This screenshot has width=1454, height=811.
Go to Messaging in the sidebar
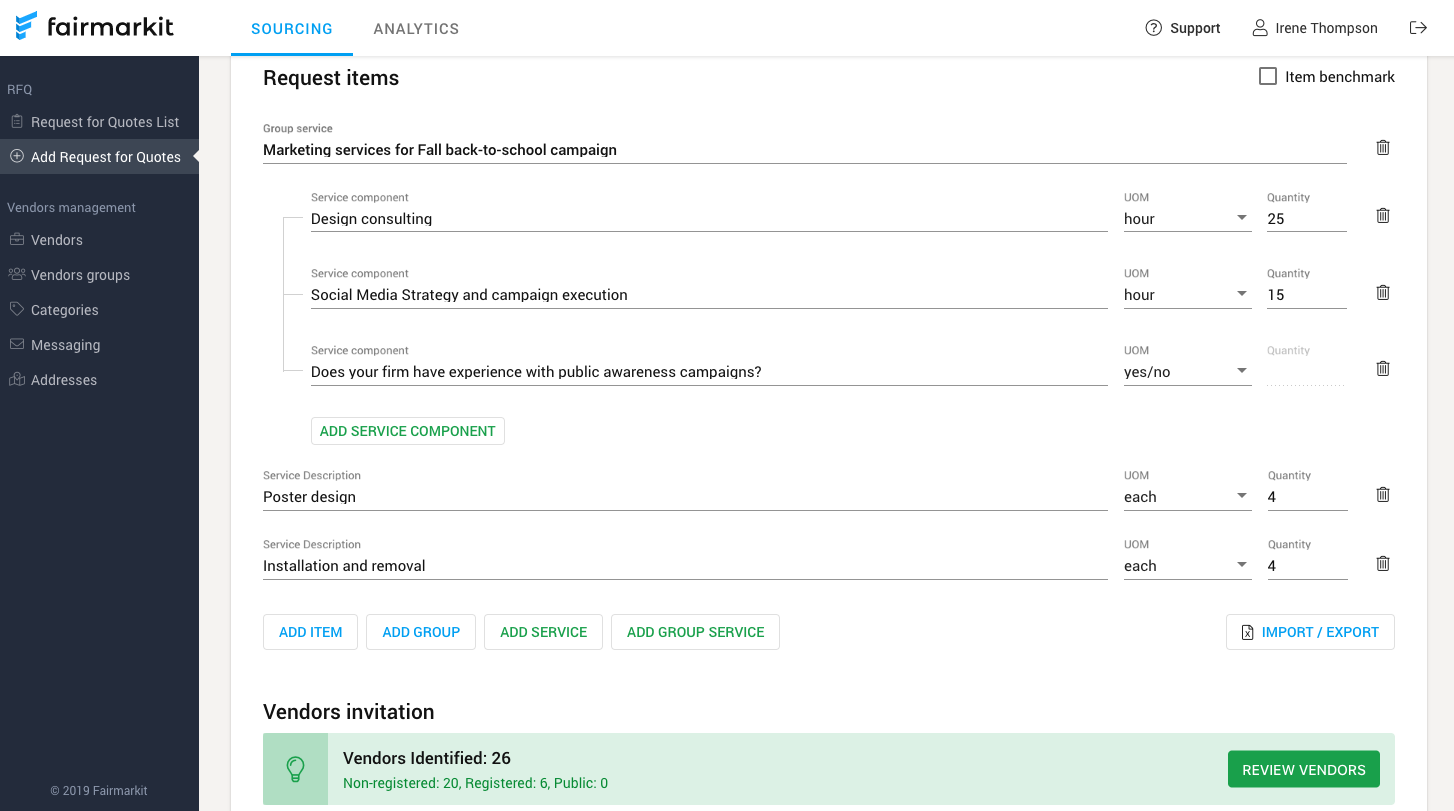click(x=65, y=345)
